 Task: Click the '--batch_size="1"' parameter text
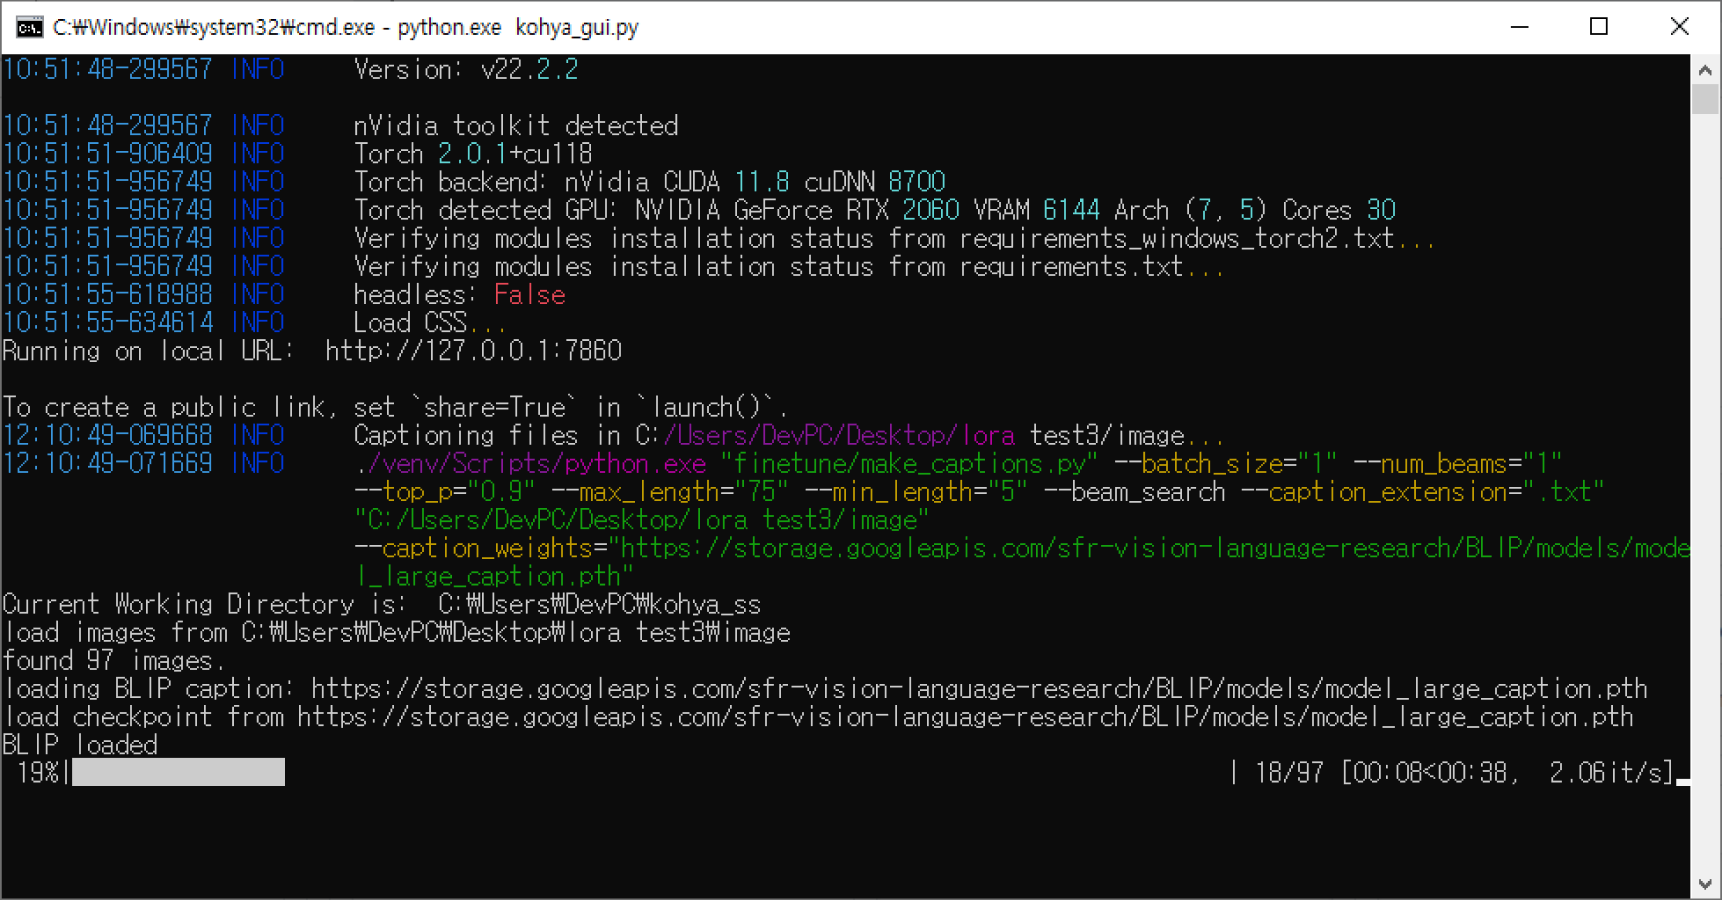(x=1225, y=464)
